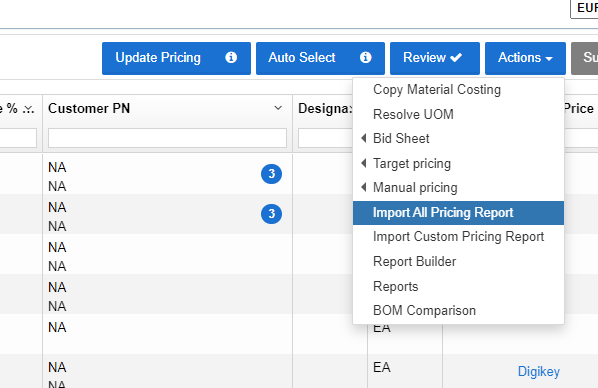Screen dimensions: 598x388
Task: Open the Digikey supplier link
Action: (x=539, y=371)
